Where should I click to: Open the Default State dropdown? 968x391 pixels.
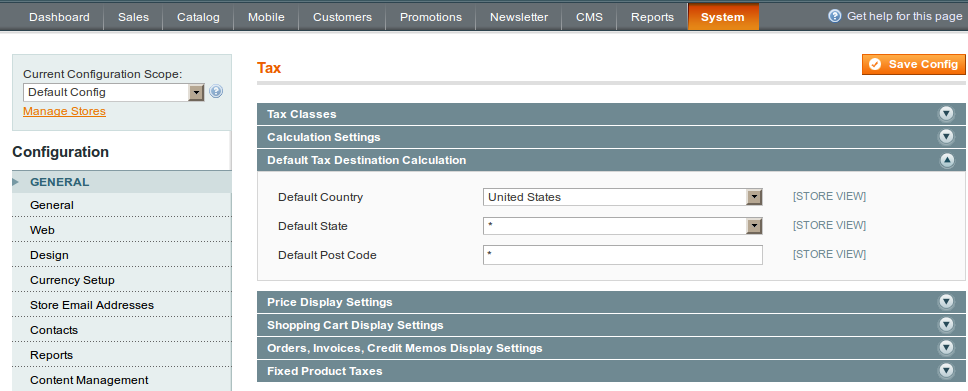click(622, 226)
